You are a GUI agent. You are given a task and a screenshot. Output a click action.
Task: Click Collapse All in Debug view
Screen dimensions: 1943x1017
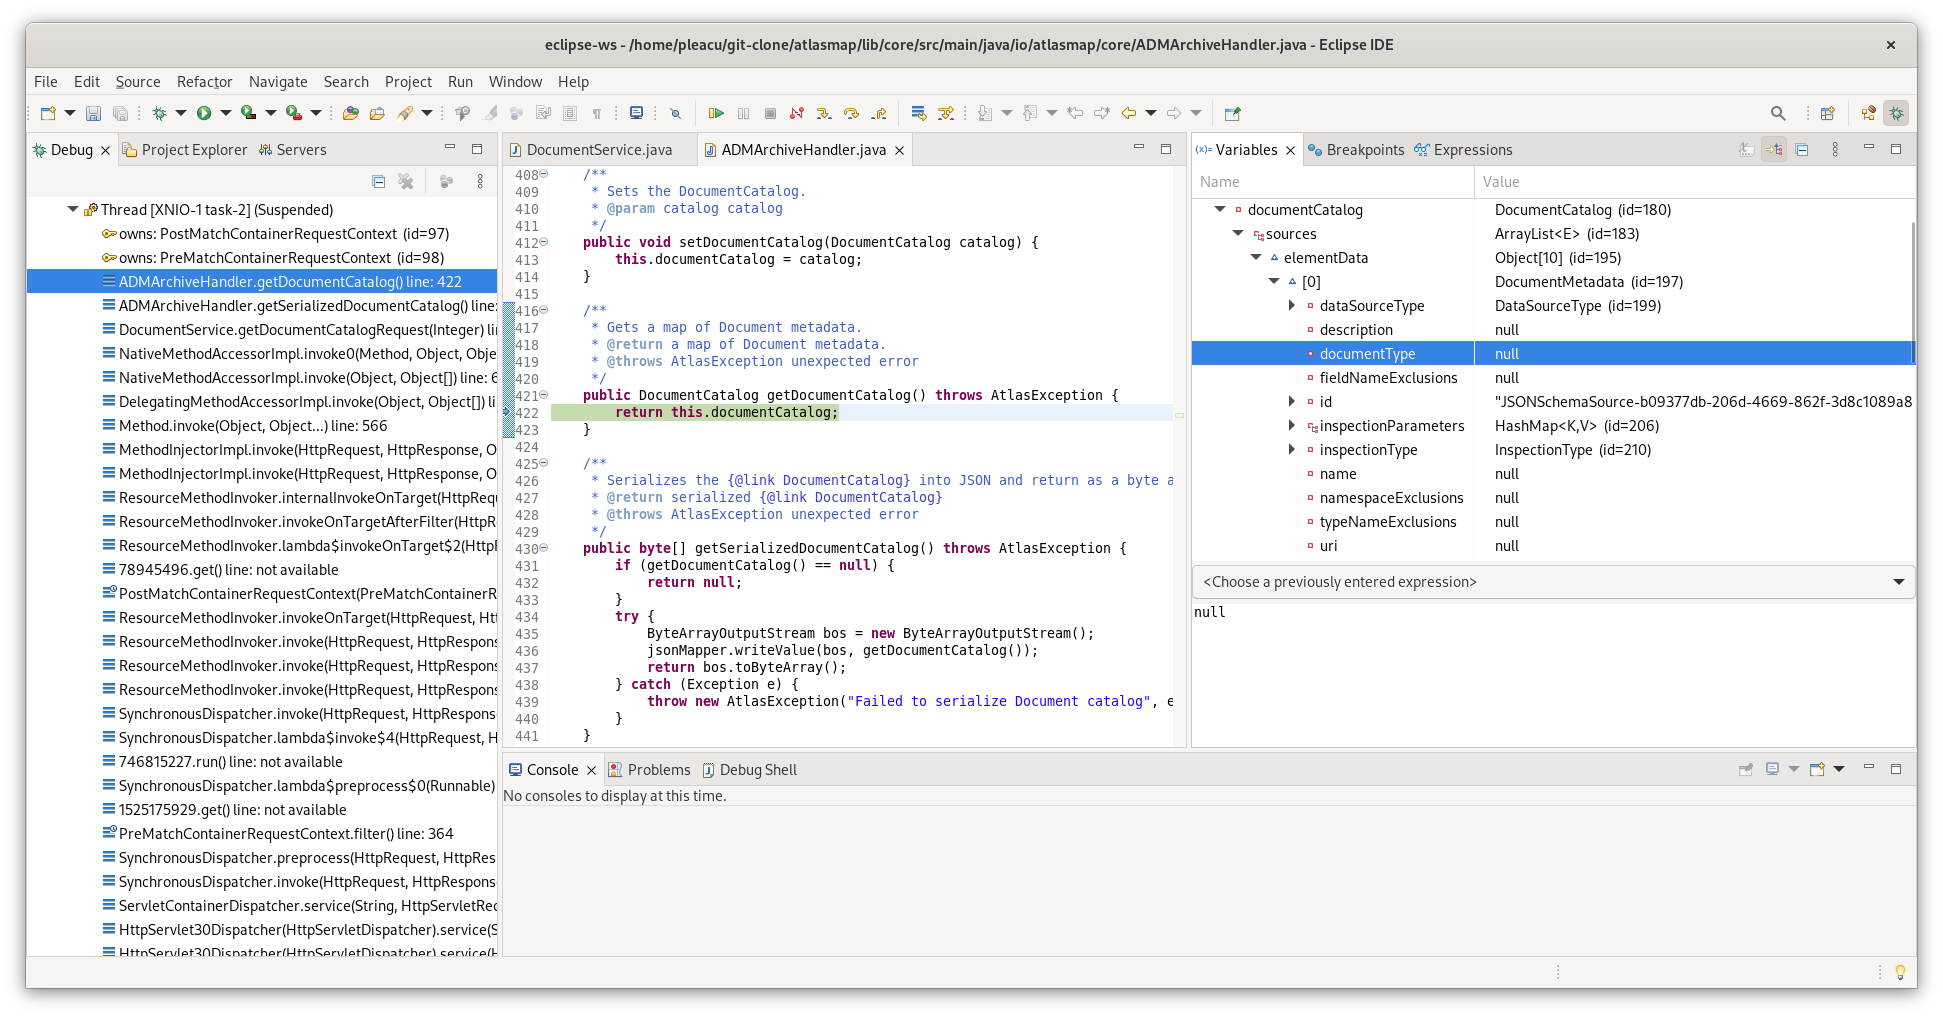coord(378,181)
